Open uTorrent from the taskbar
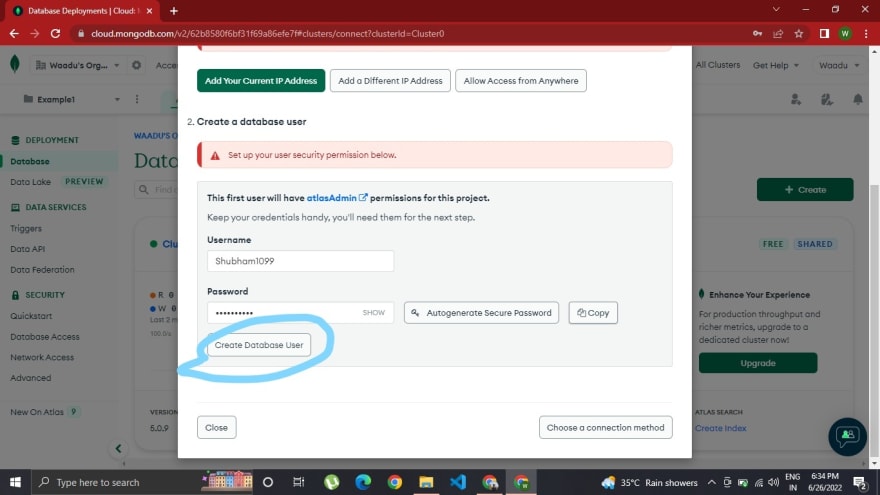The width and height of the screenshot is (880, 495). point(332,482)
